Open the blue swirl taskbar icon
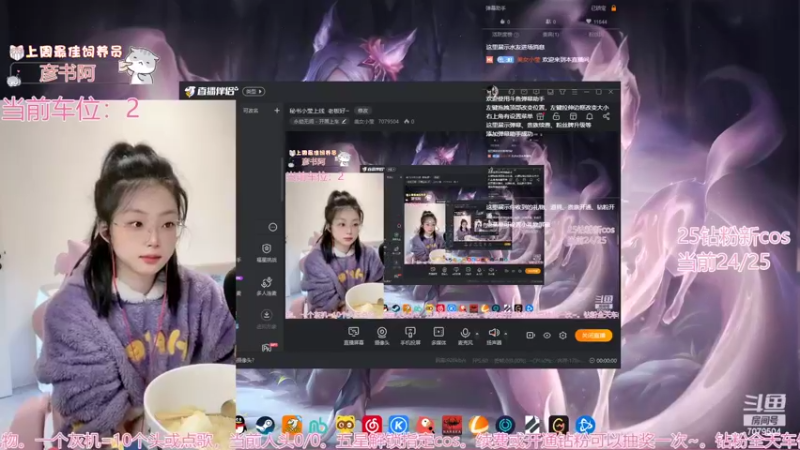This screenshot has width=800, height=450. pyautogui.click(x=585, y=424)
